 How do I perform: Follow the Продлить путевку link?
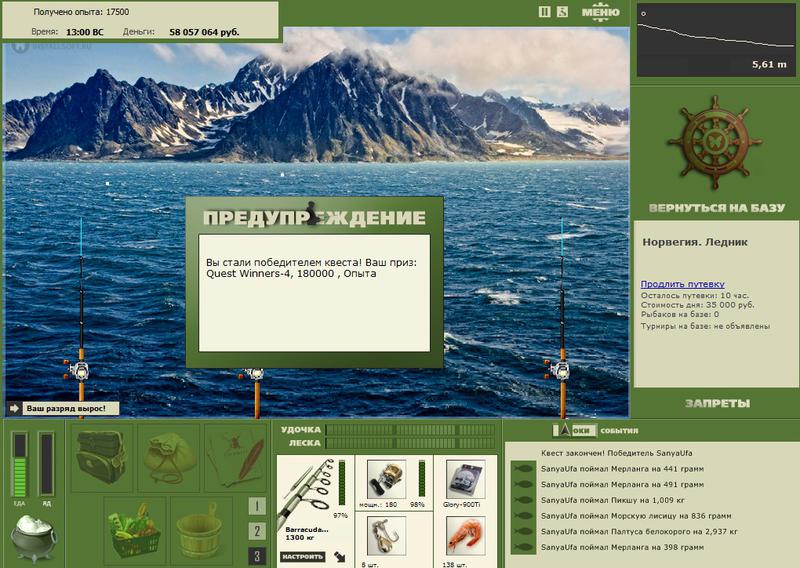click(x=682, y=284)
